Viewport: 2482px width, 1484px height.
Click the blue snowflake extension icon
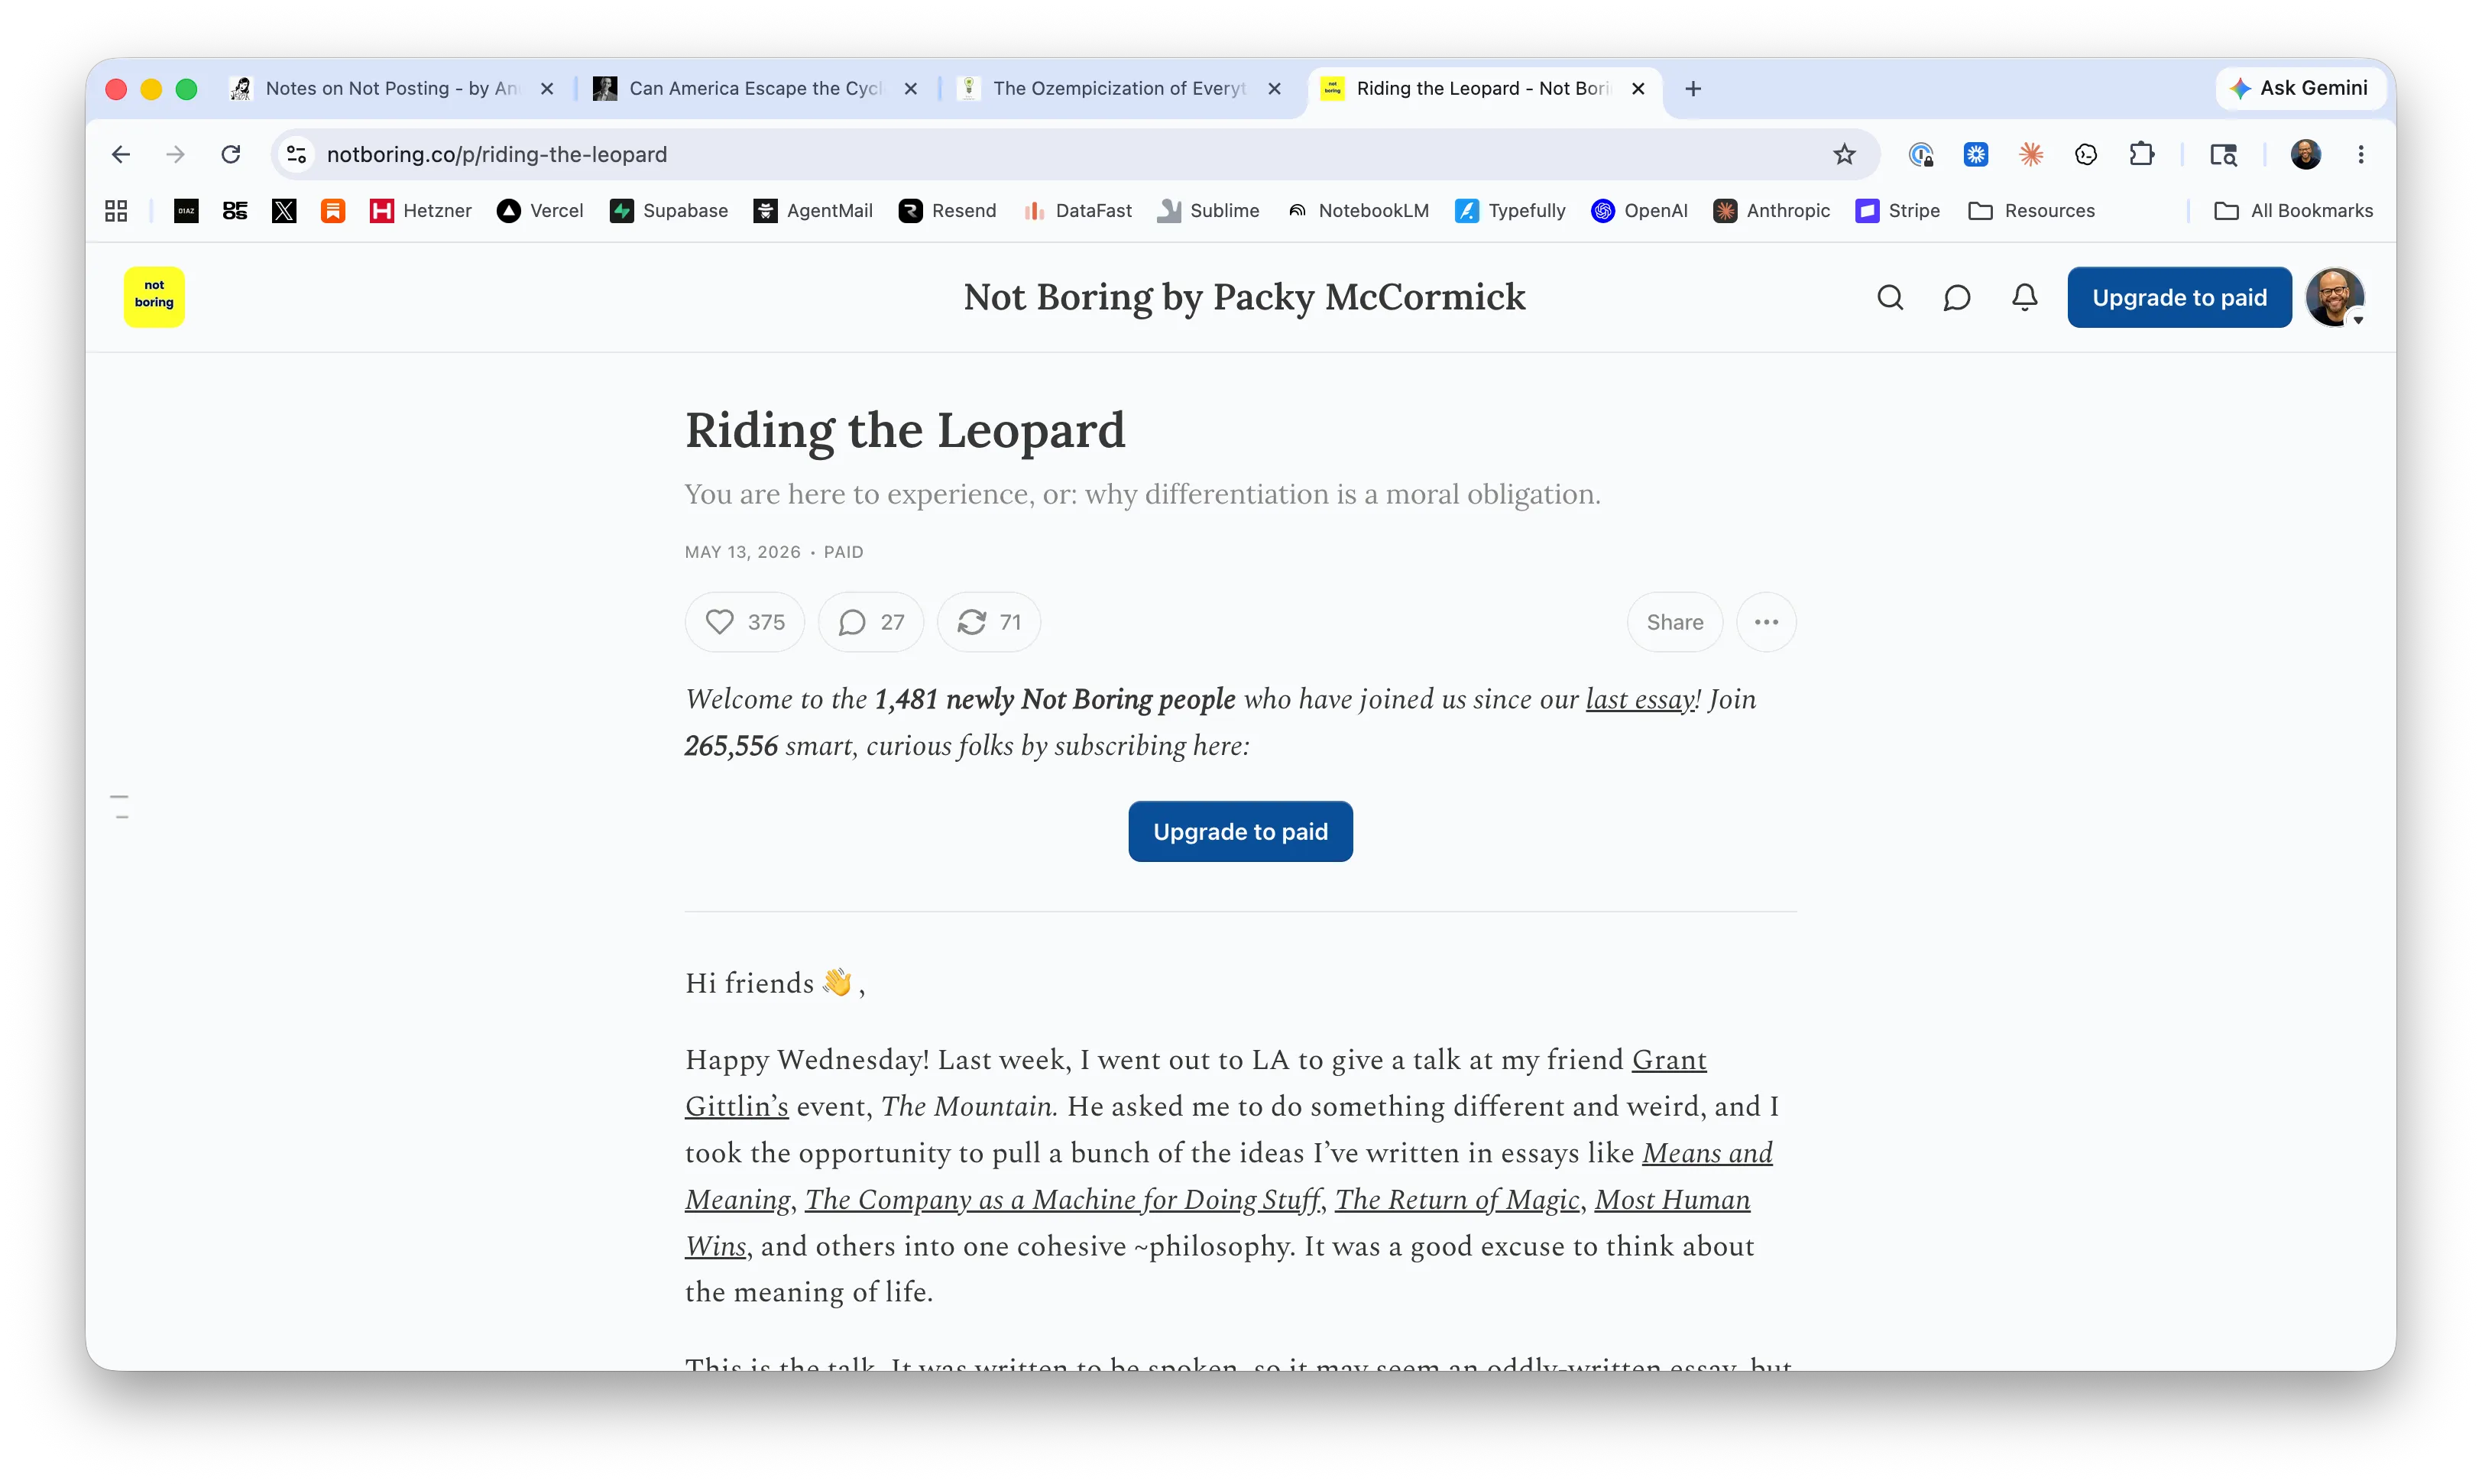pos(1976,154)
